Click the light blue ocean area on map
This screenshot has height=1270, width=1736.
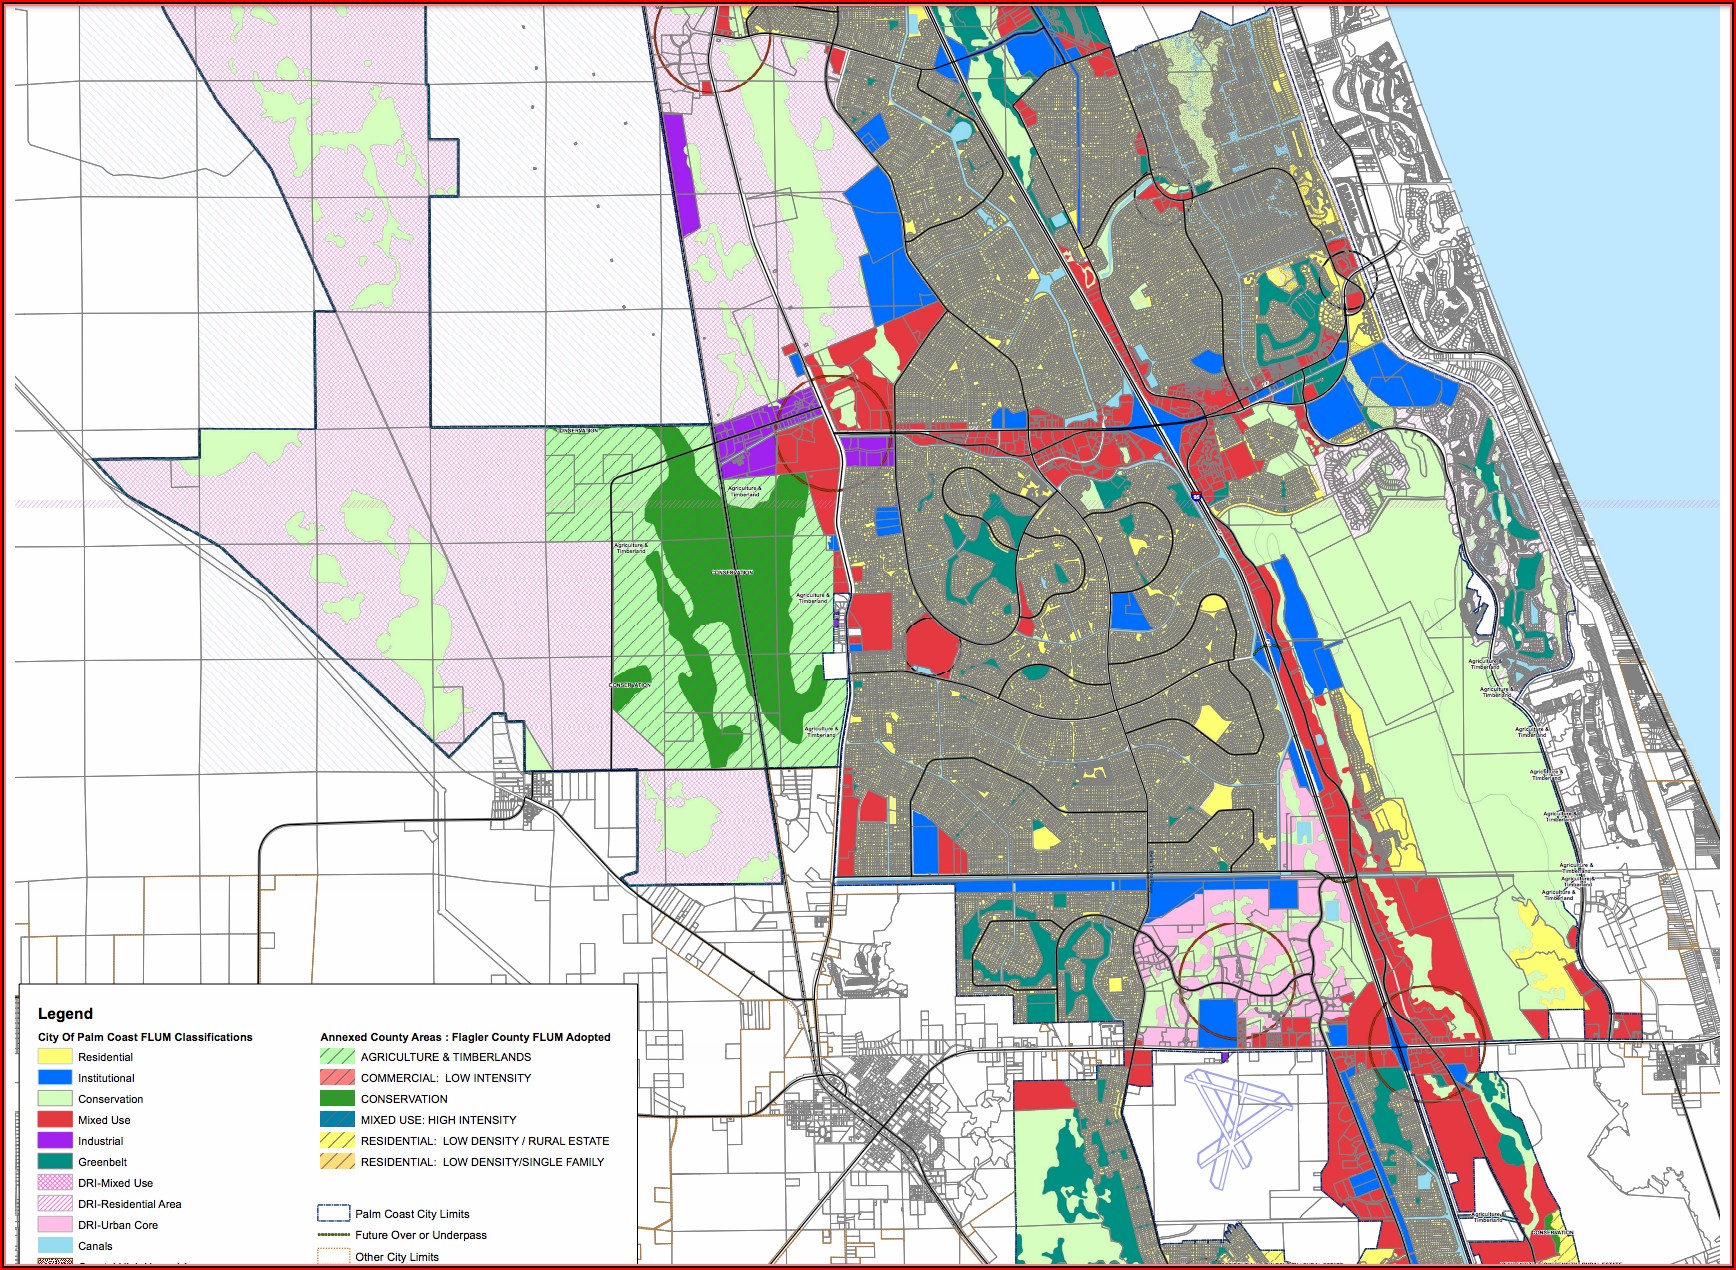tap(1600, 200)
